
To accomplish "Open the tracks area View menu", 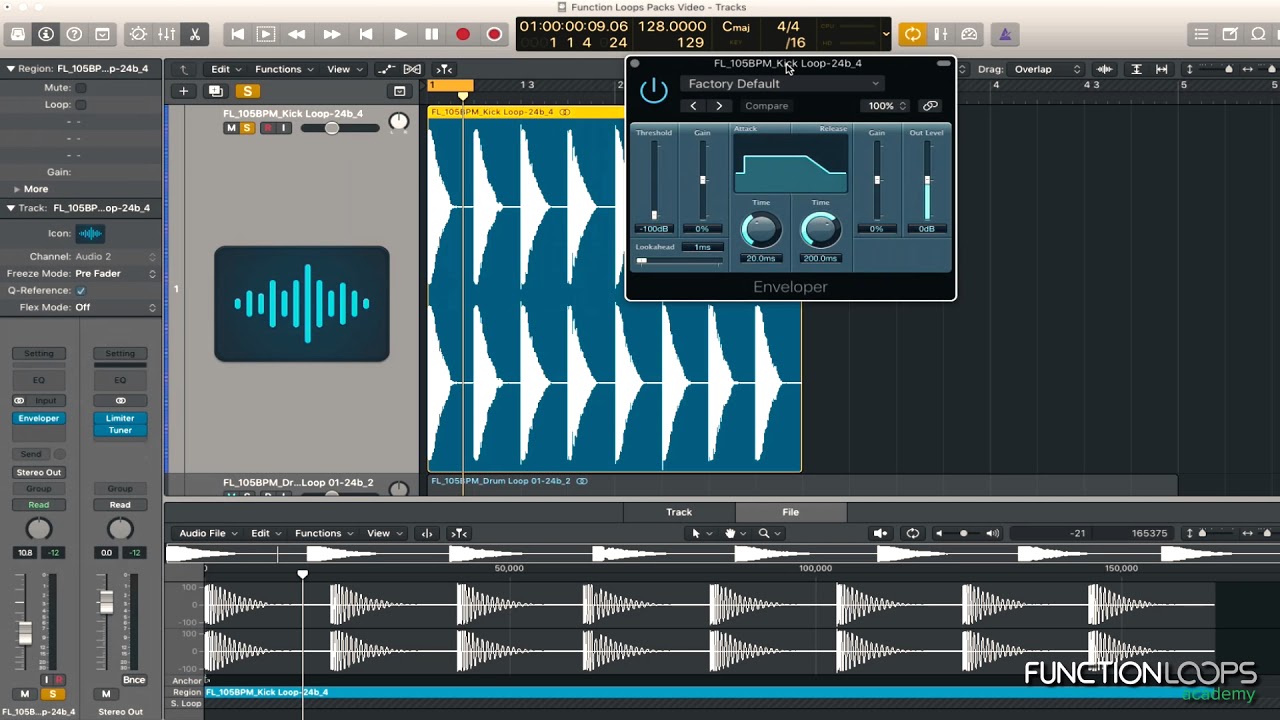I will coord(344,69).
